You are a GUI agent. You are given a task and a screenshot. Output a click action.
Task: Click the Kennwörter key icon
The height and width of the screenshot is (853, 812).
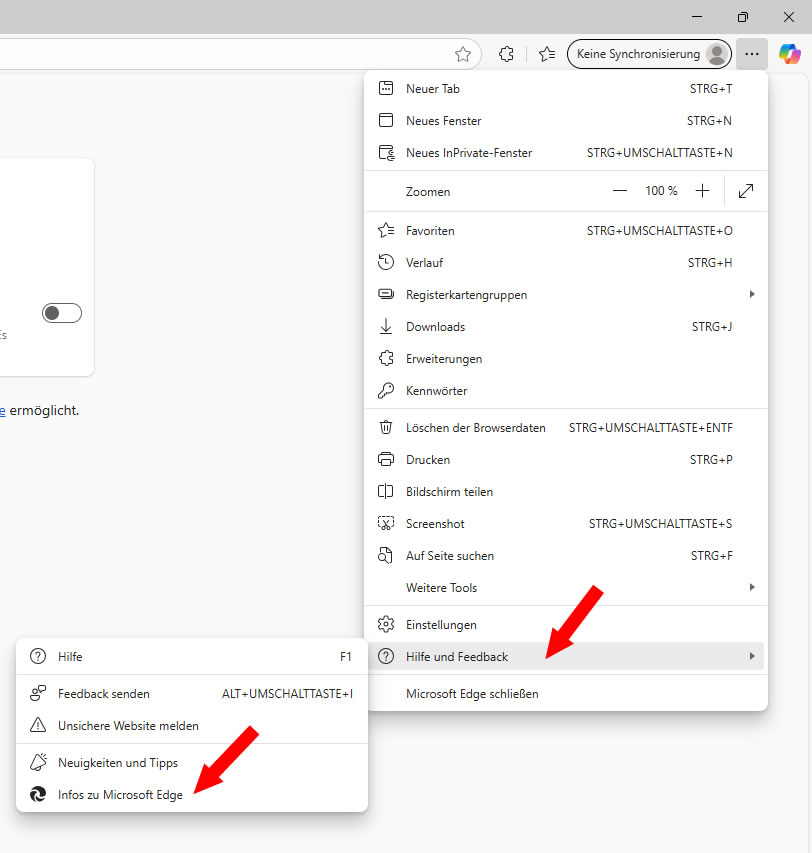click(386, 391)
